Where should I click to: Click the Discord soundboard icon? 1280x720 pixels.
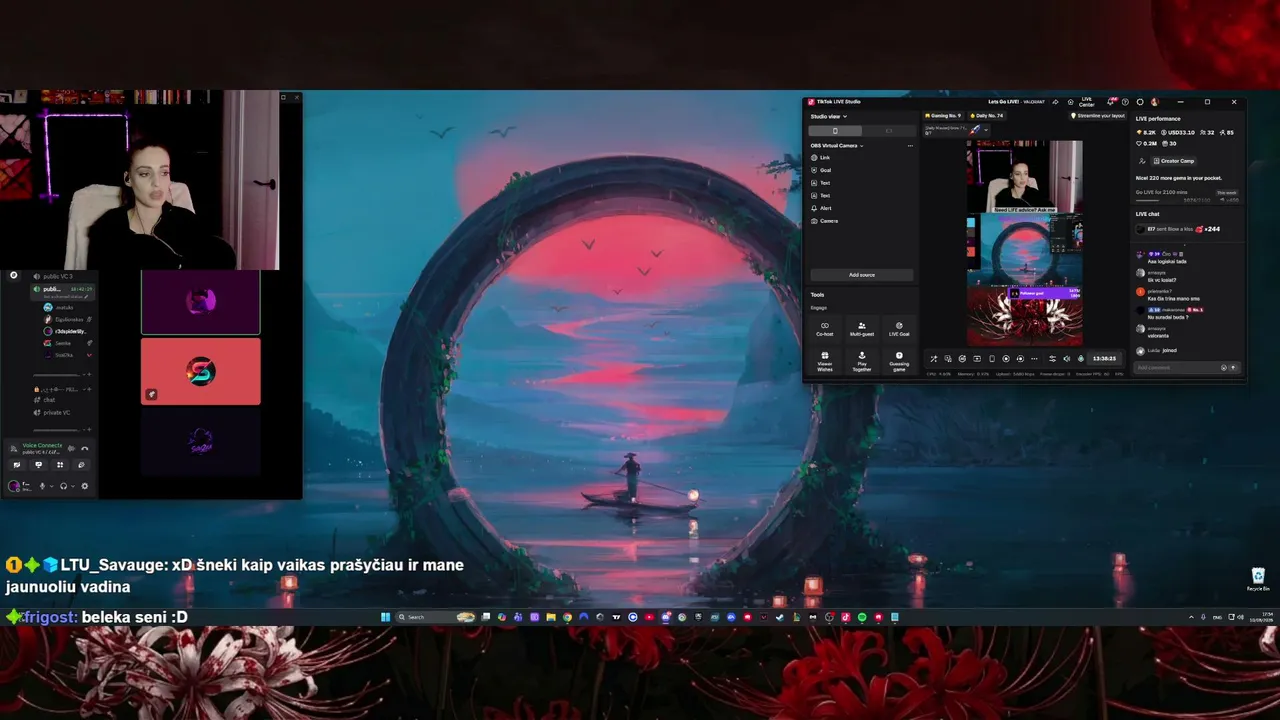(82, 465)
